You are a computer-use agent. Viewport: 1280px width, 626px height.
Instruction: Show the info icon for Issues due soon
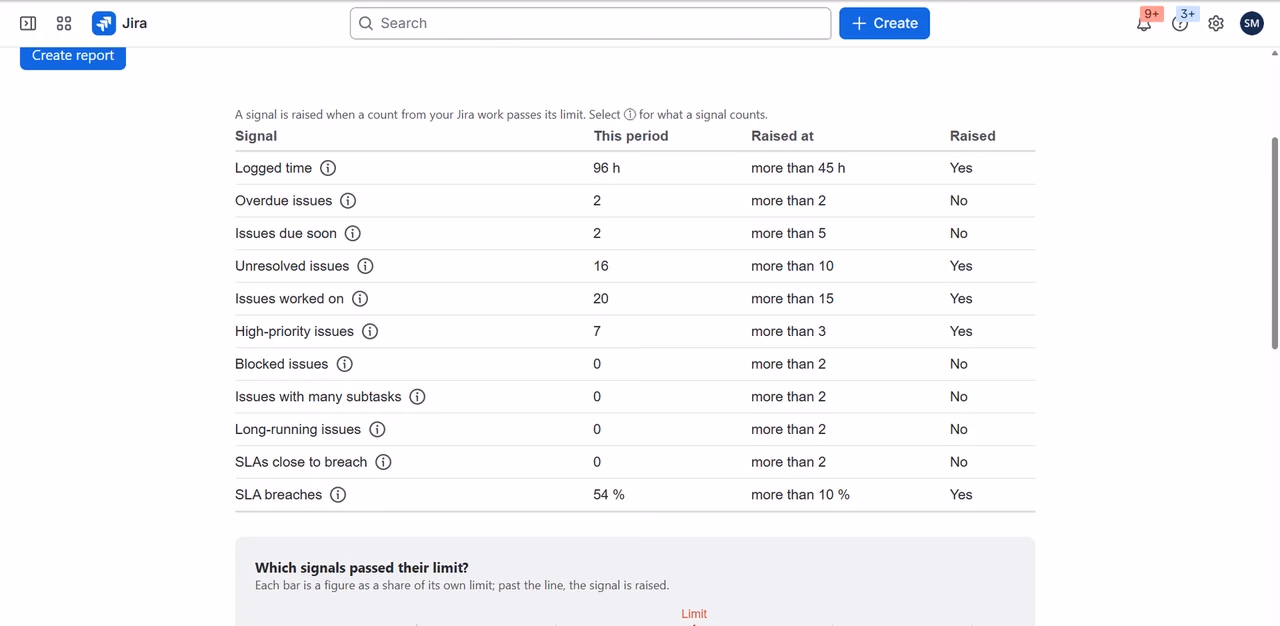point(353,233)
